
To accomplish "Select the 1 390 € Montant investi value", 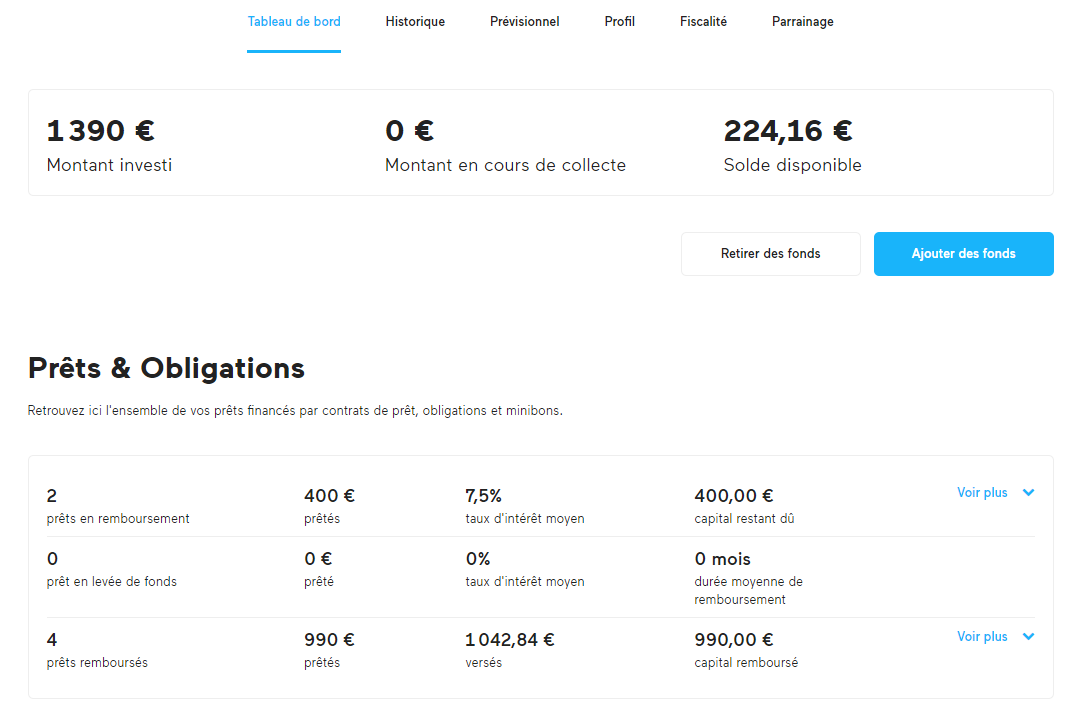I will coord(100,130).
